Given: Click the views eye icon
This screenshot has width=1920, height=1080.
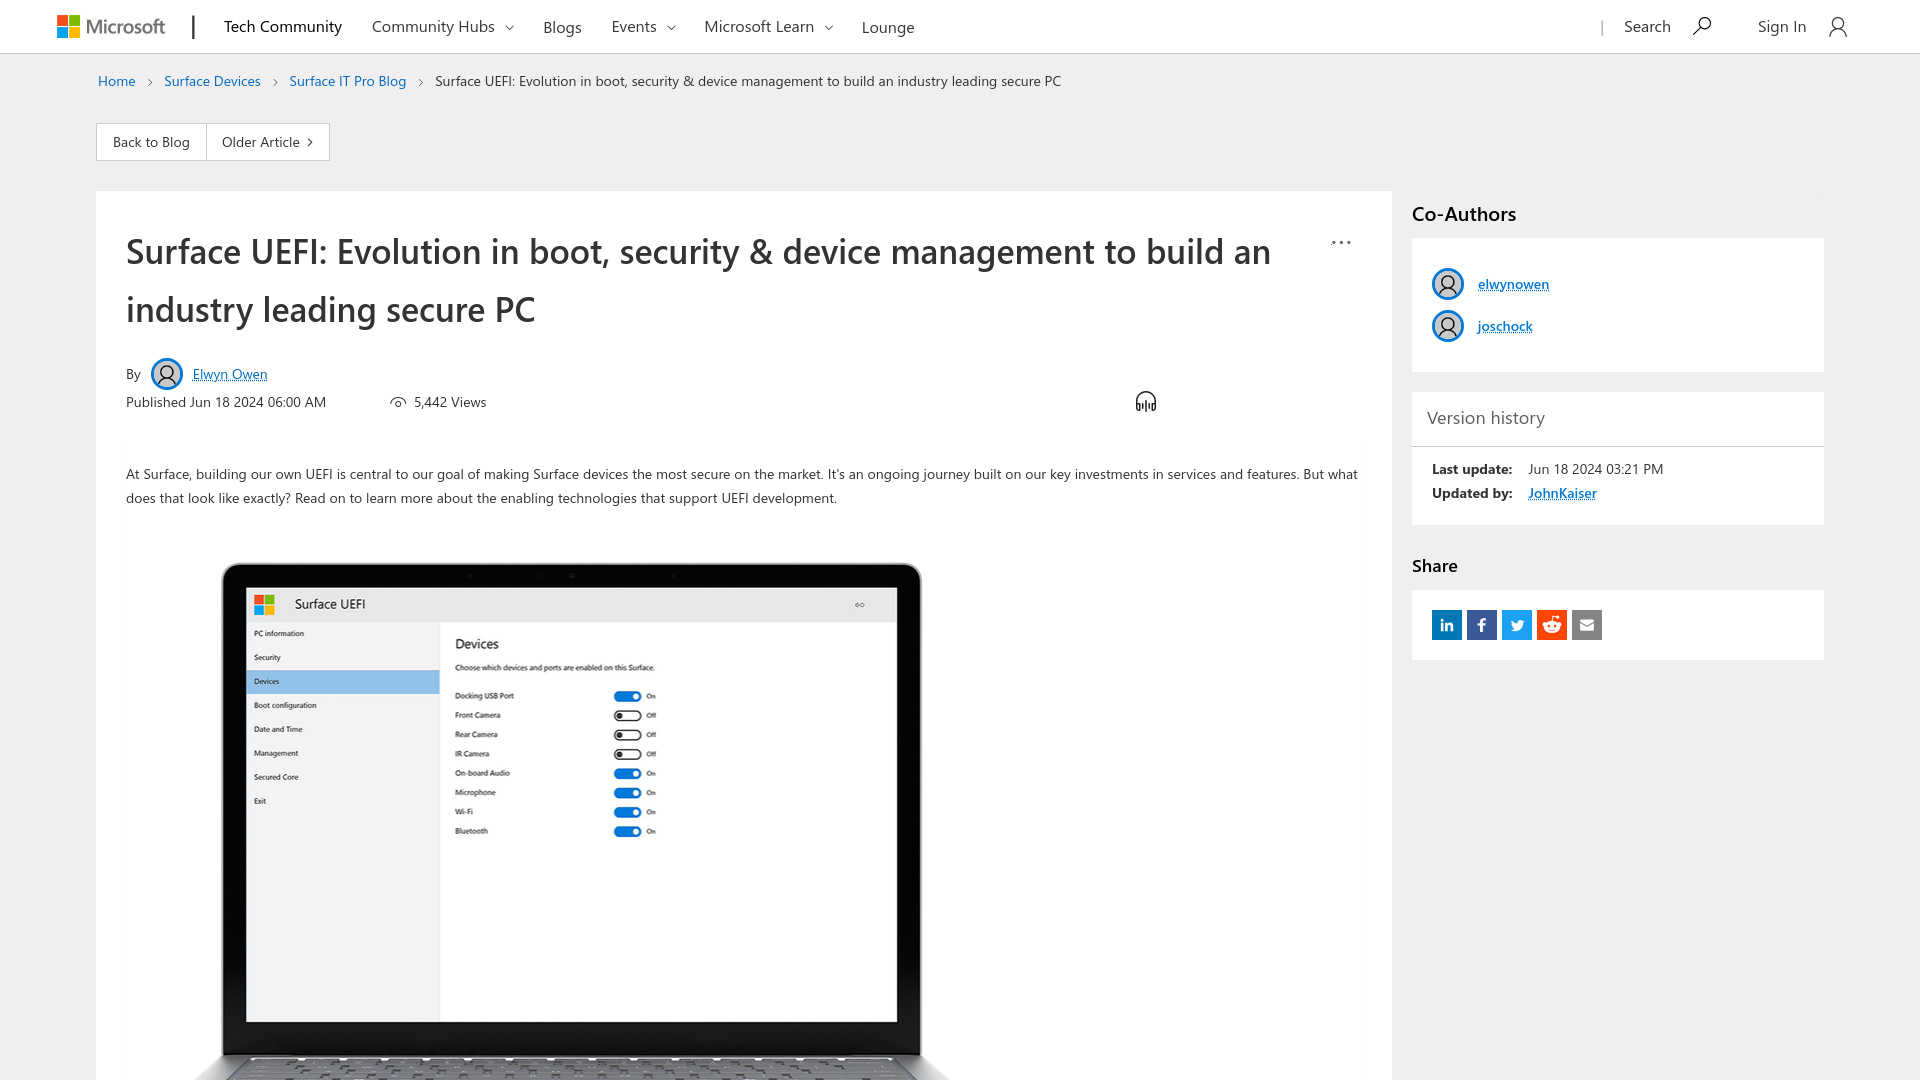Looking at the screenshot, I should 398,402.
